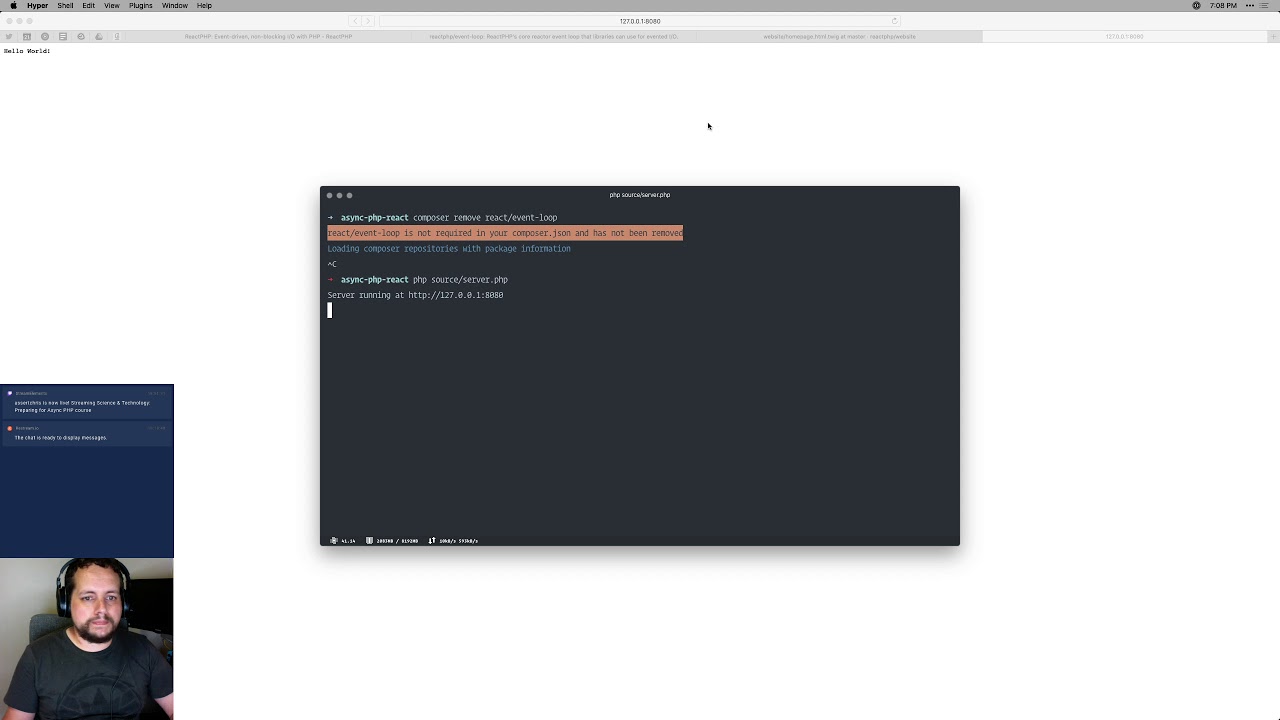This screenshot has width=1280, height=720.
Task: Click the round status icon in macOS menu bar
Action: point(1196,5)
